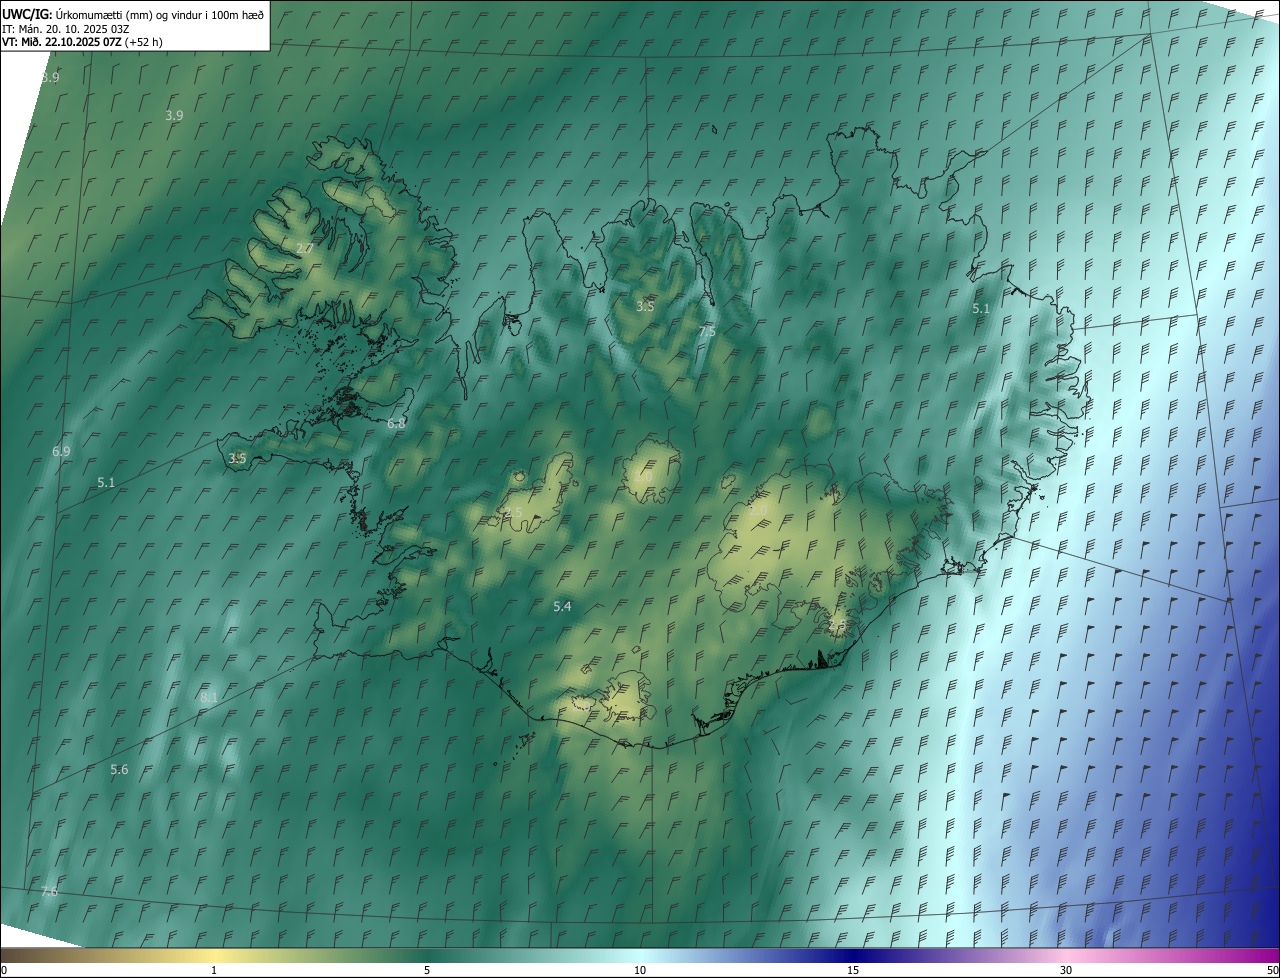Viewport: 1280px width, 978px height.
Task: Click the 5.4 value label on the map
Action: 562,607
